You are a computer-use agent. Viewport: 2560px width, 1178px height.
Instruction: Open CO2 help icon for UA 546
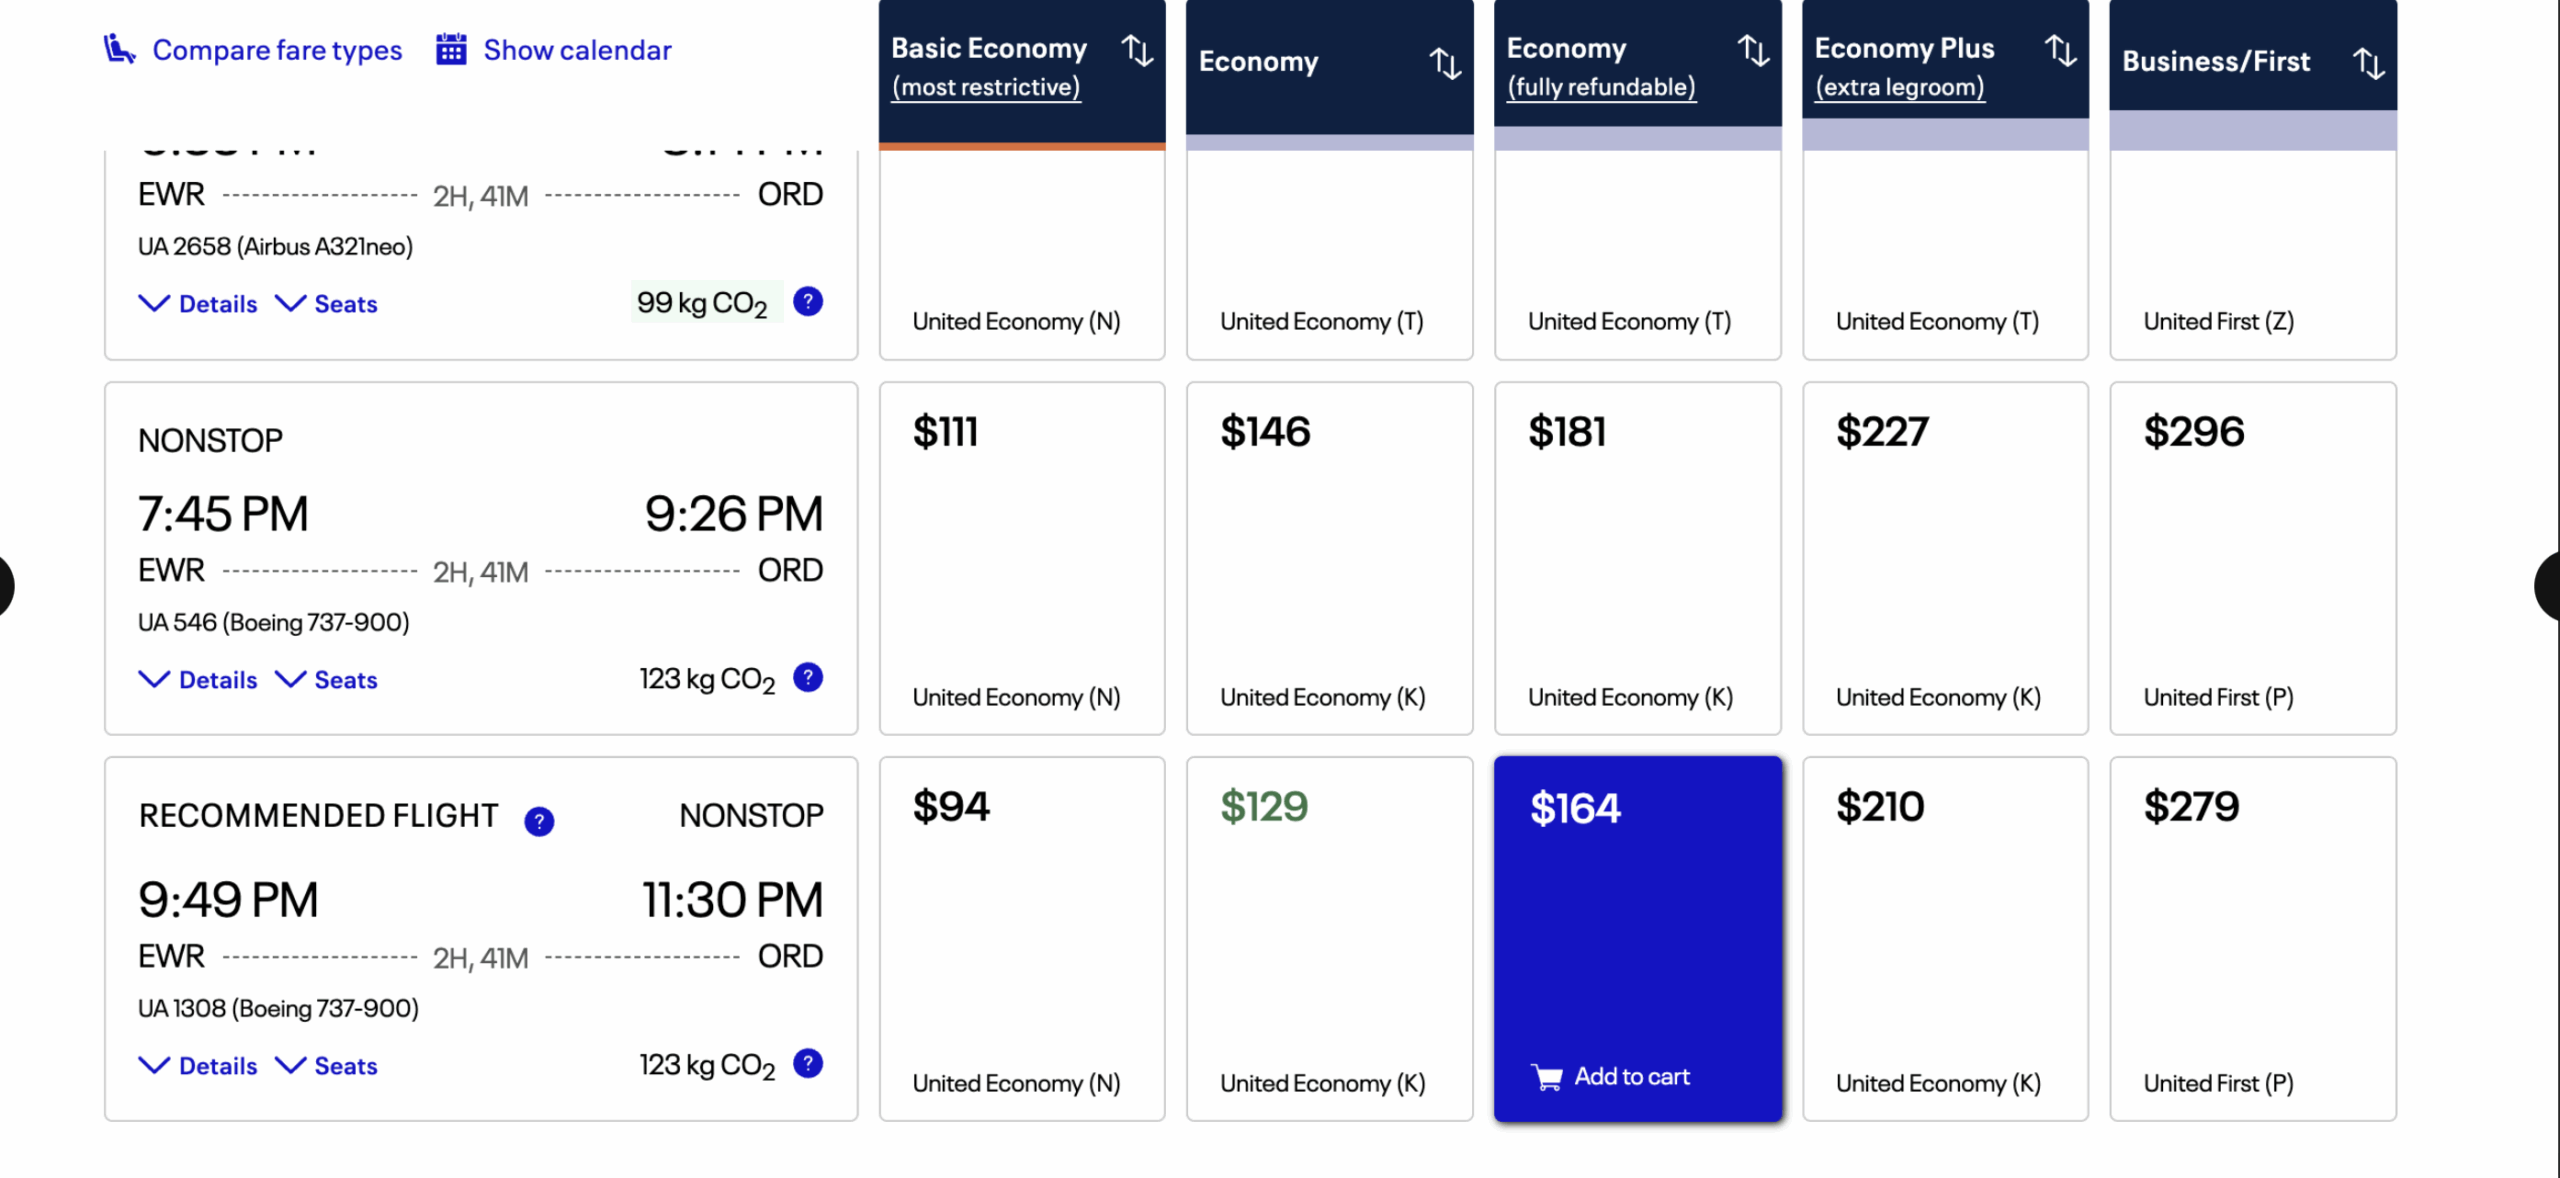click(x=807, y=678)
